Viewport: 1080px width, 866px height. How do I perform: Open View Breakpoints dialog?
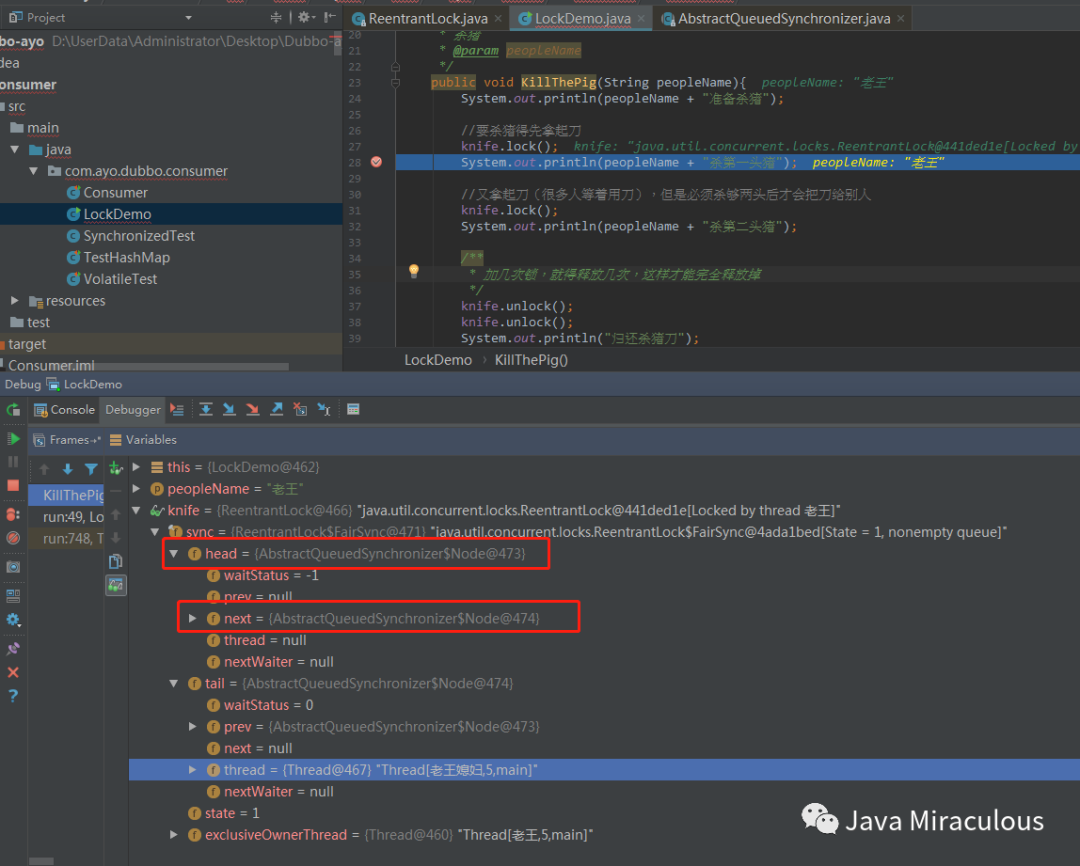point(13,514)
